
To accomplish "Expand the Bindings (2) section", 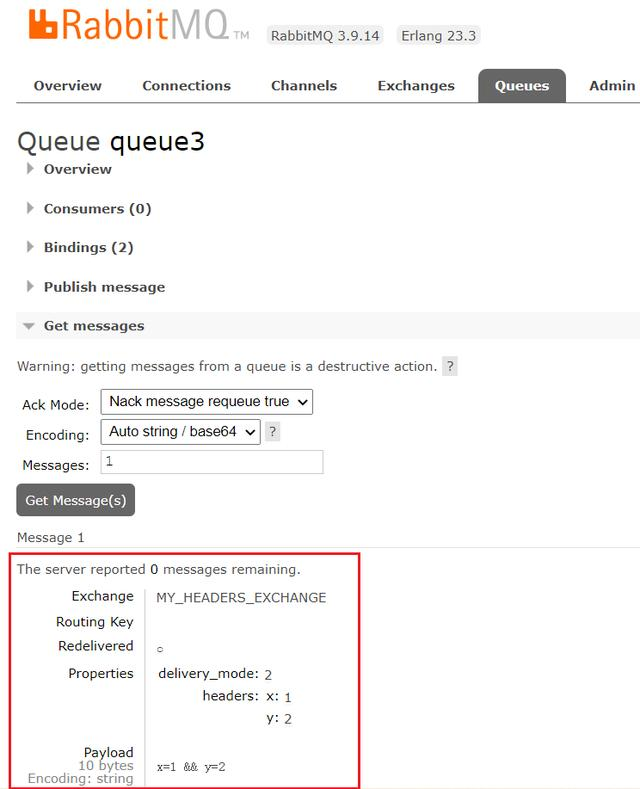I will [x=88, y=247].
